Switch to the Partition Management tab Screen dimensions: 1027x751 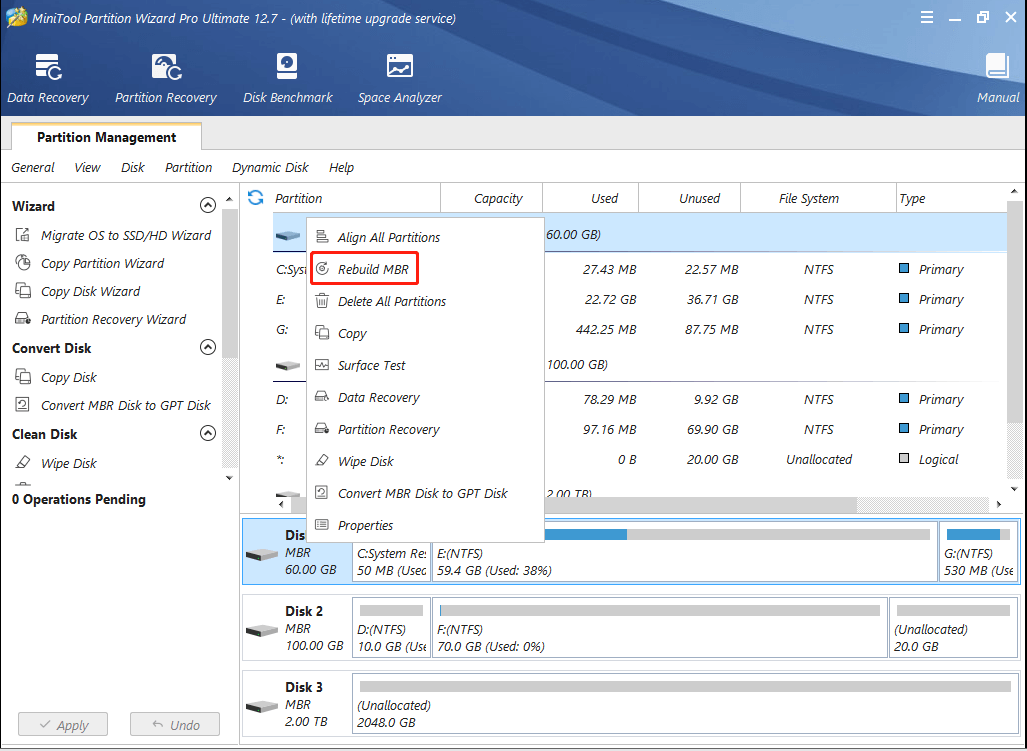tap(106, 138)
